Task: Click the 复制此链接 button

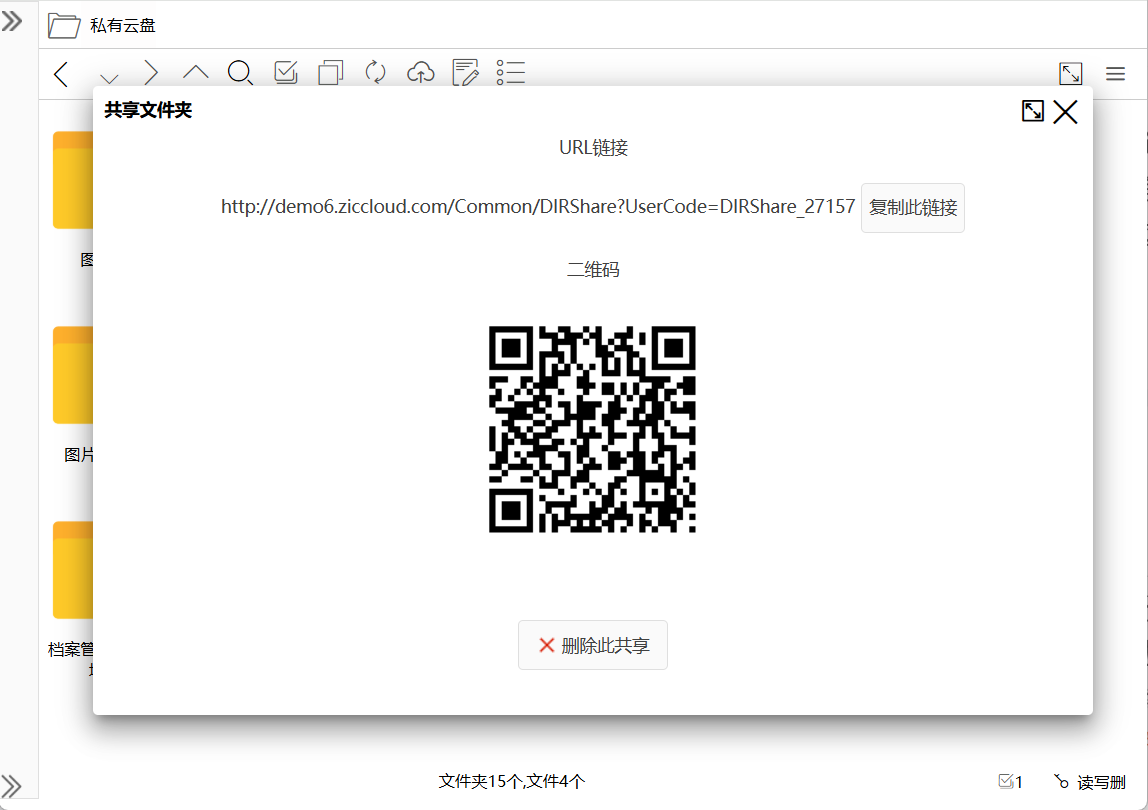Action: pos(912,208)
